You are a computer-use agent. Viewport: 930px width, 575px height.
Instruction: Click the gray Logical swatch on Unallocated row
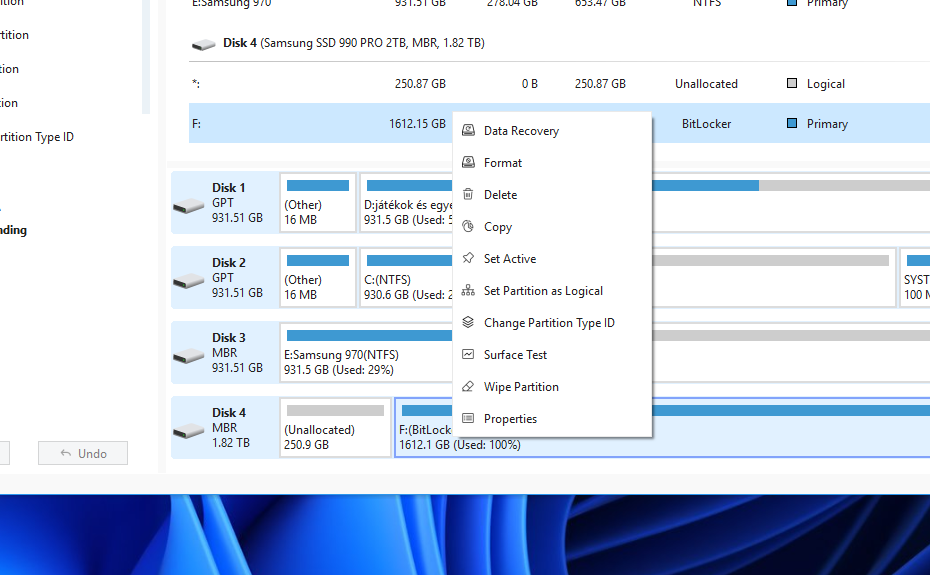point(792,84)
